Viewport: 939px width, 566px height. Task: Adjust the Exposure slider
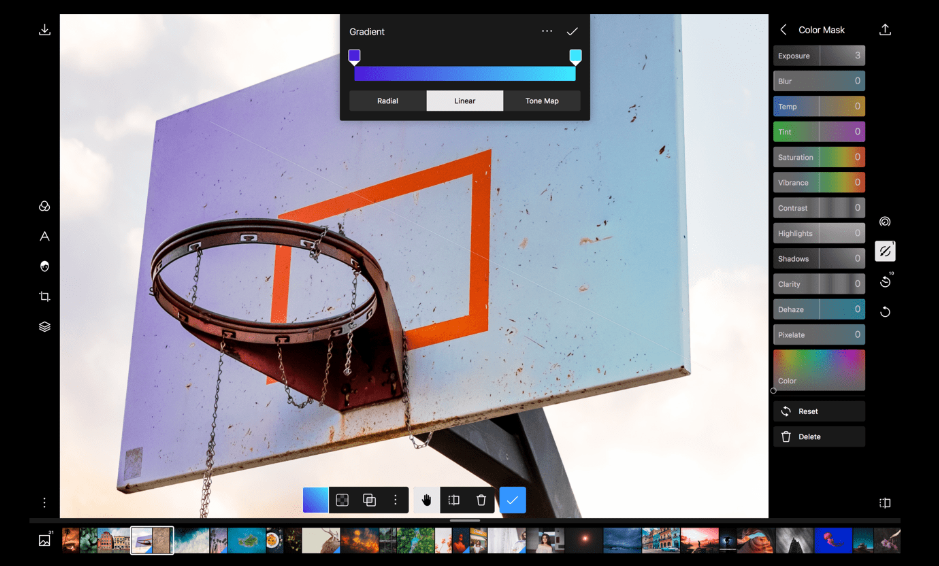819,56
